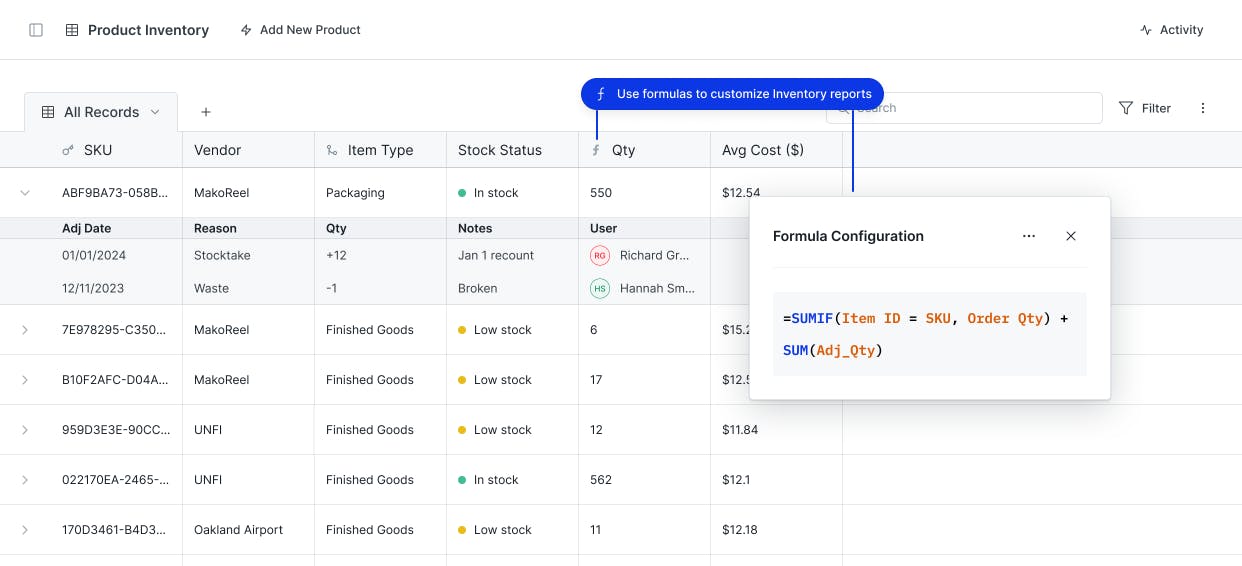This screenshot has height=566, width=1242.
Task: Click the plus icon to add view
Action: click(x=206, y=112)
